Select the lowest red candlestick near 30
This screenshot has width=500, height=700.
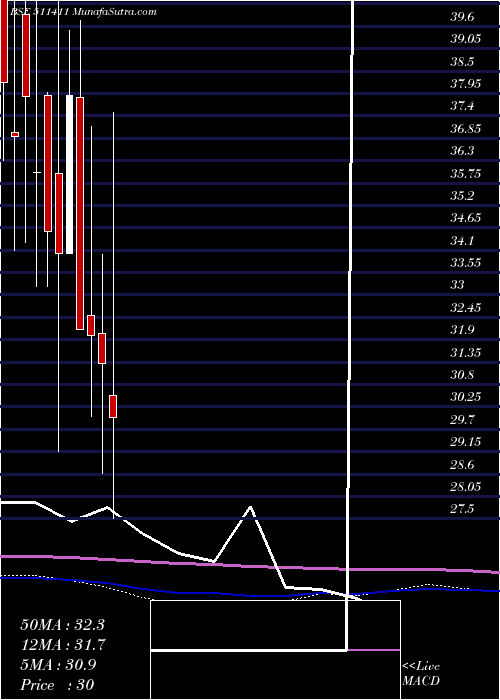pyautogui.click(x=113, y=406)
